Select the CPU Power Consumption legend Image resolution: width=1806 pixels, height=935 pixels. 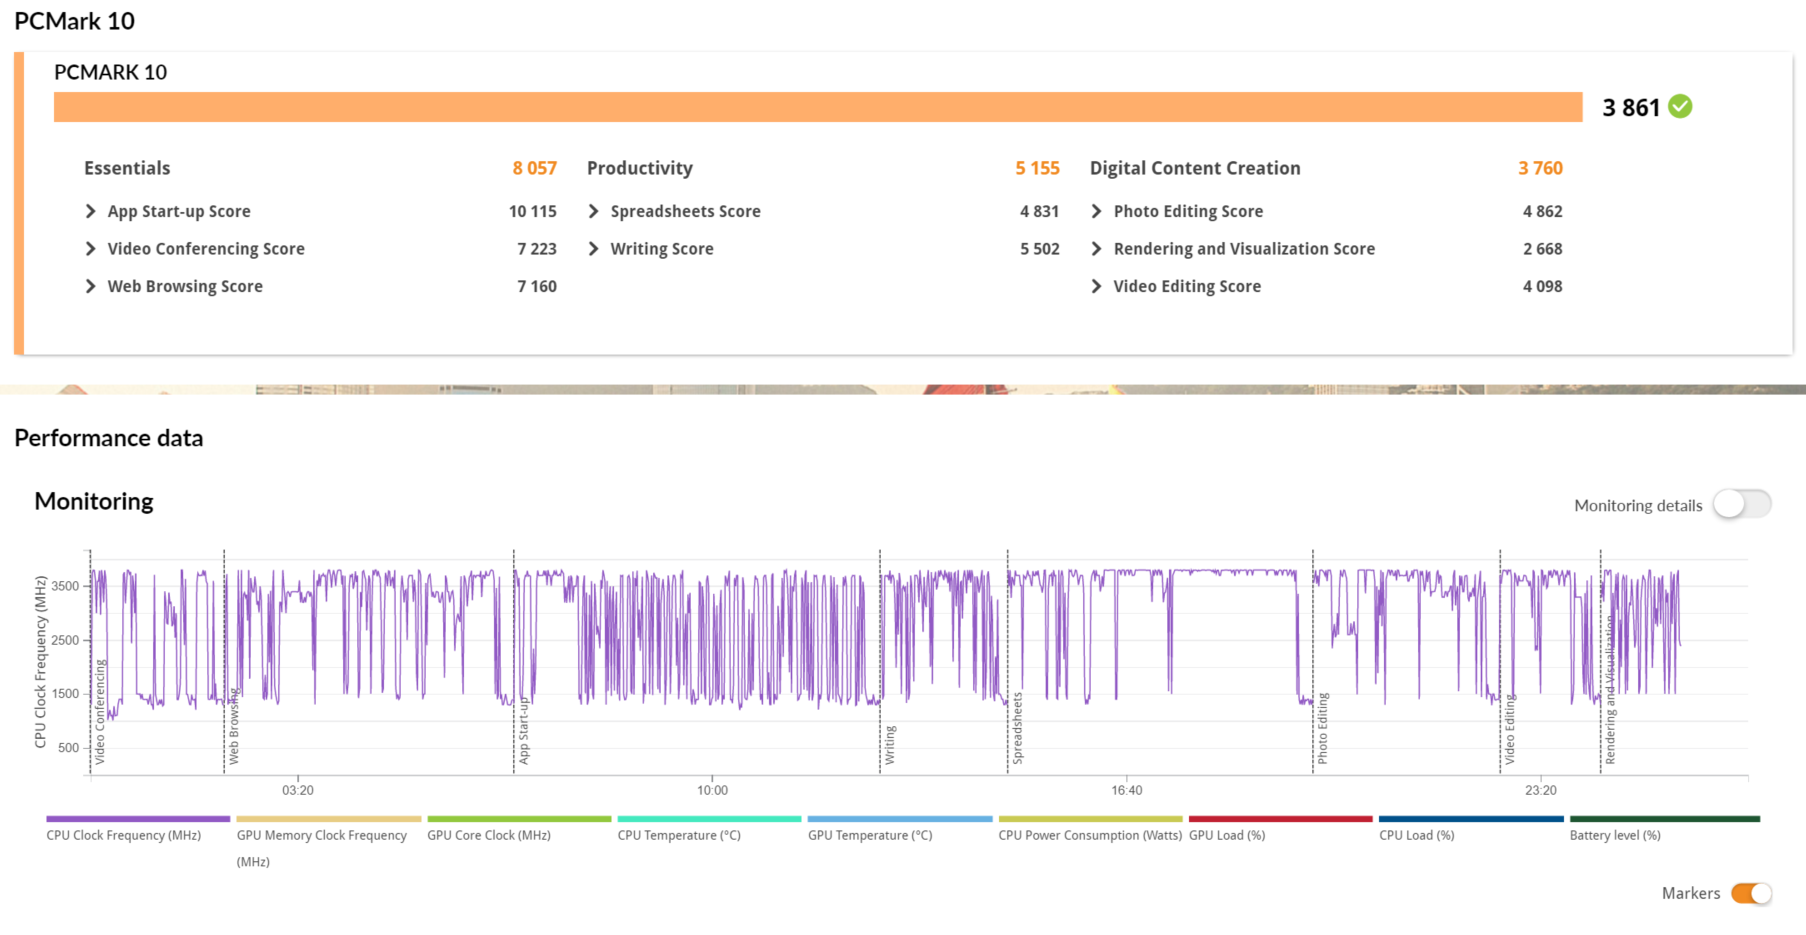coord(1090,829)
